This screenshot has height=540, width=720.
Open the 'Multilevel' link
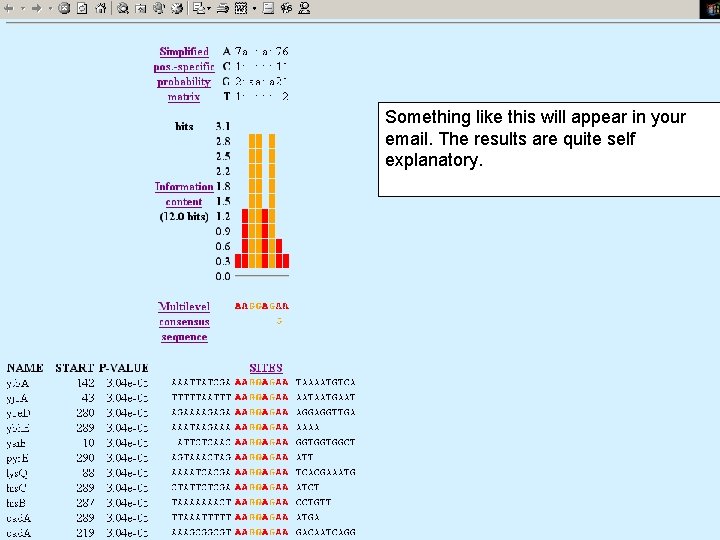(184, 306)
